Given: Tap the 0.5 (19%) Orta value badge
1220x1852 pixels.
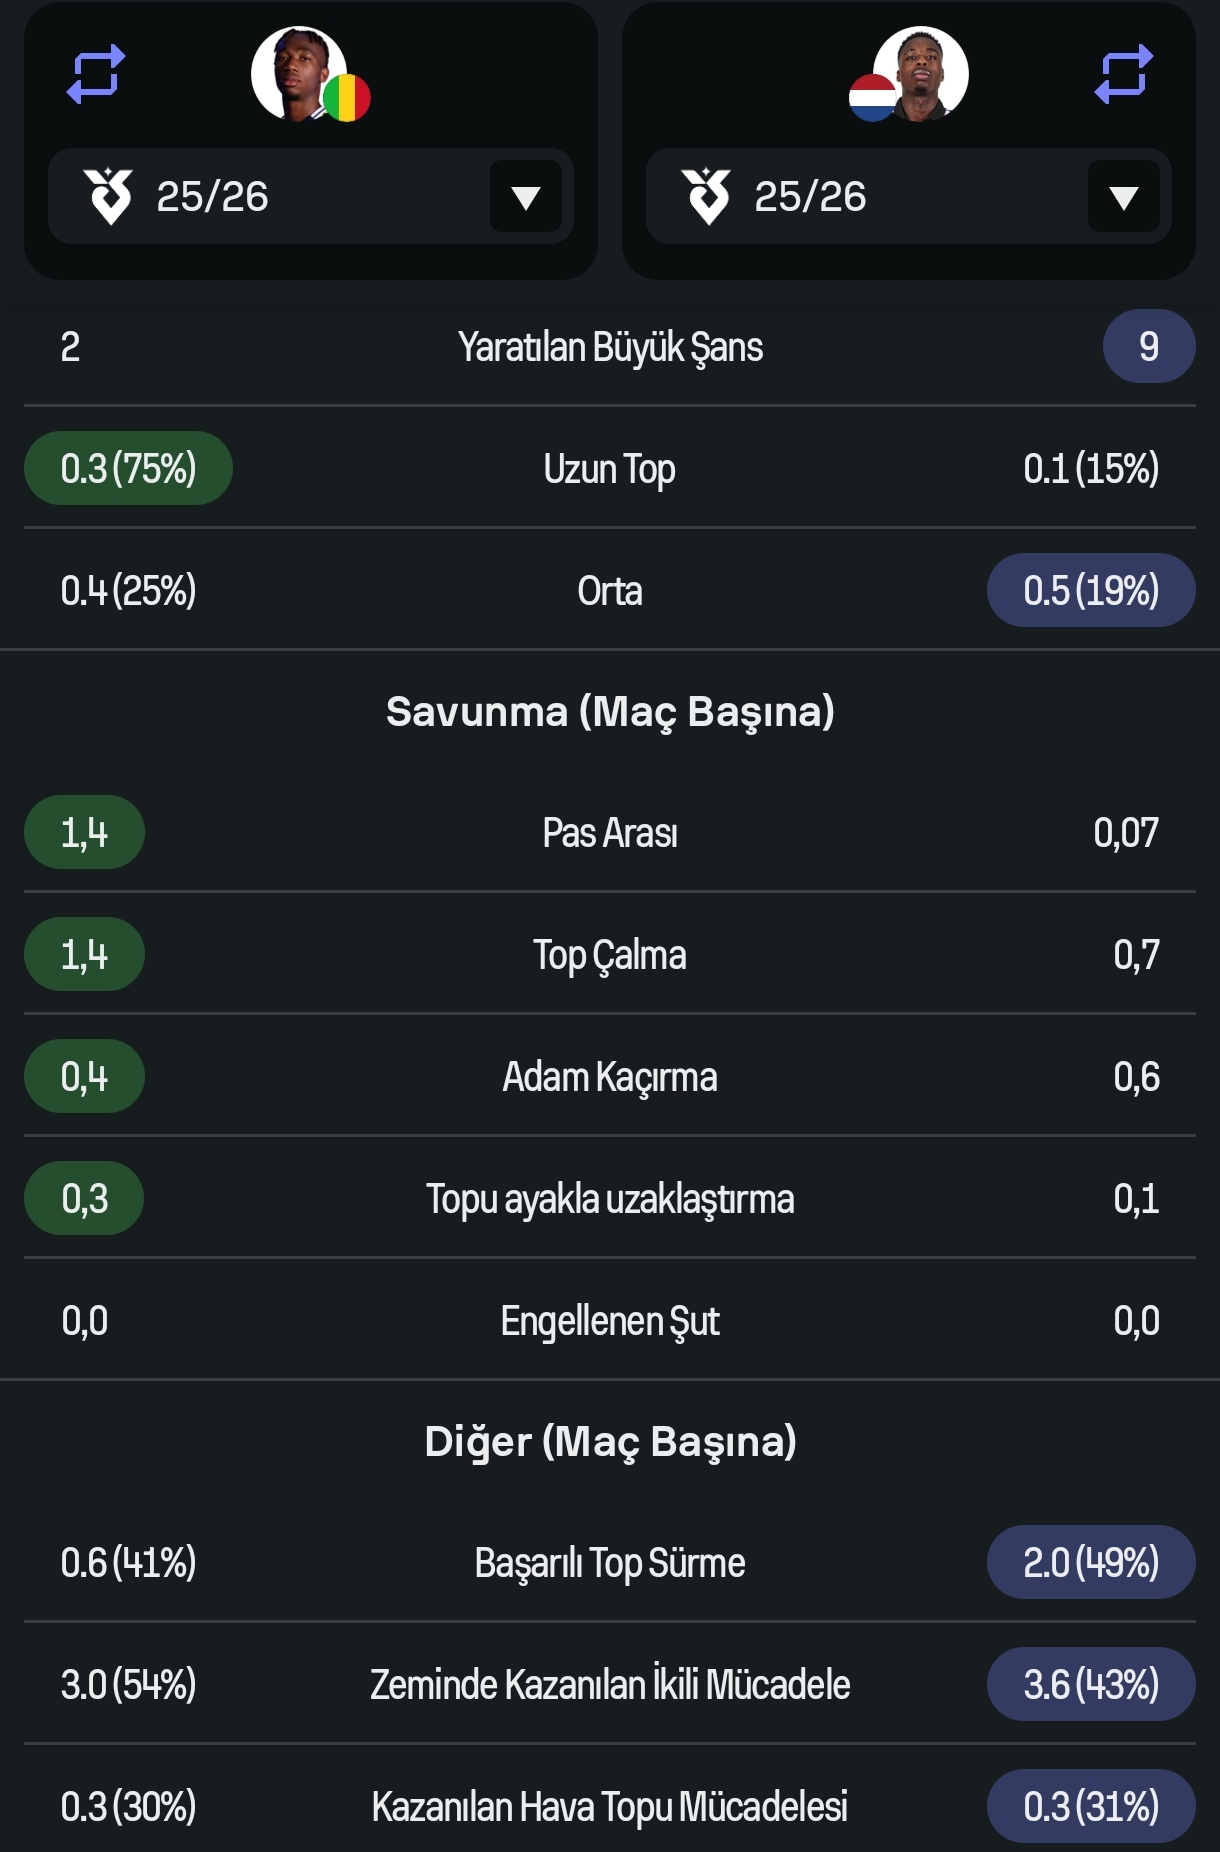Looking at the screenshot, I should click(x=1091, y=590).
